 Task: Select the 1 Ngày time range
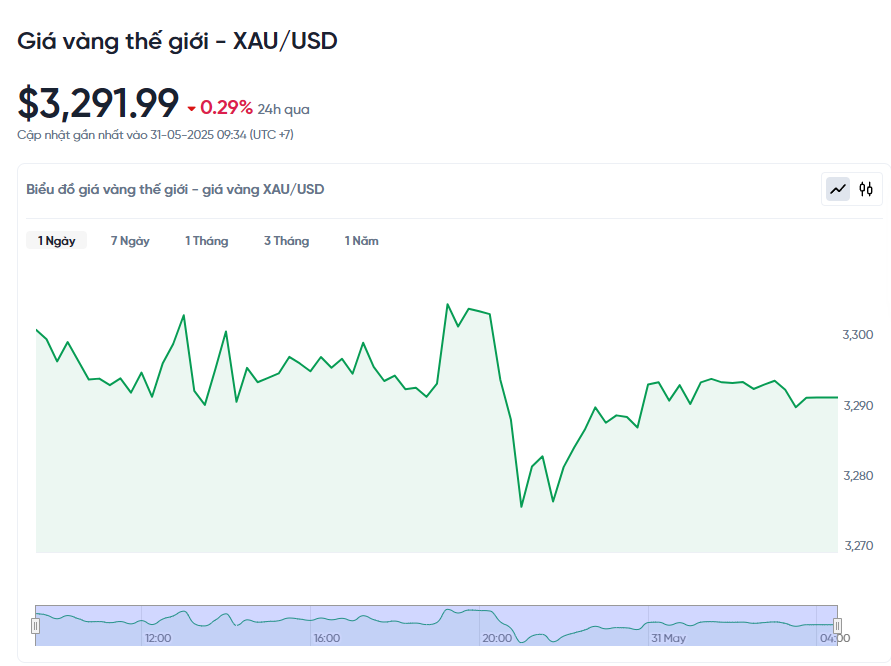(x=56, y=240)
